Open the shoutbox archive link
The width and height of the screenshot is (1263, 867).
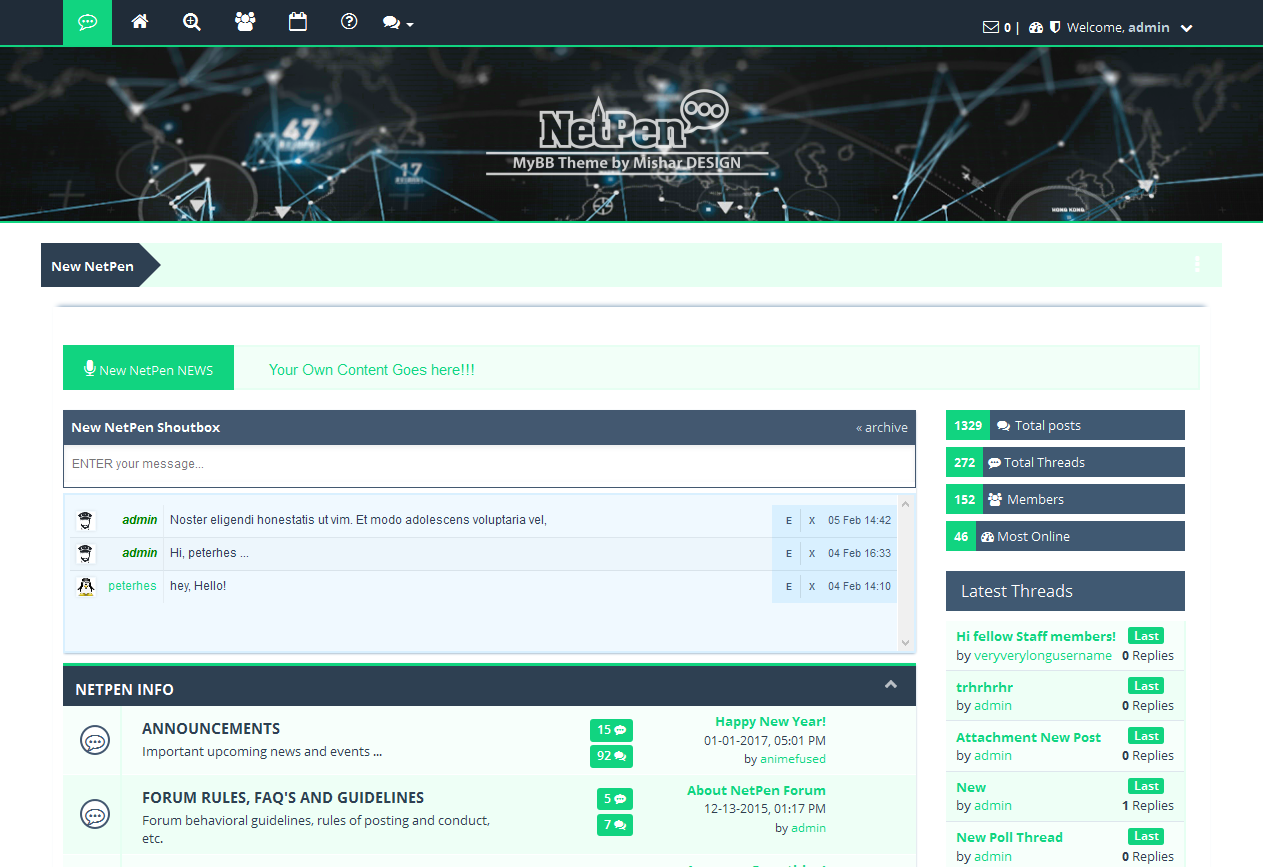(882, 428)
